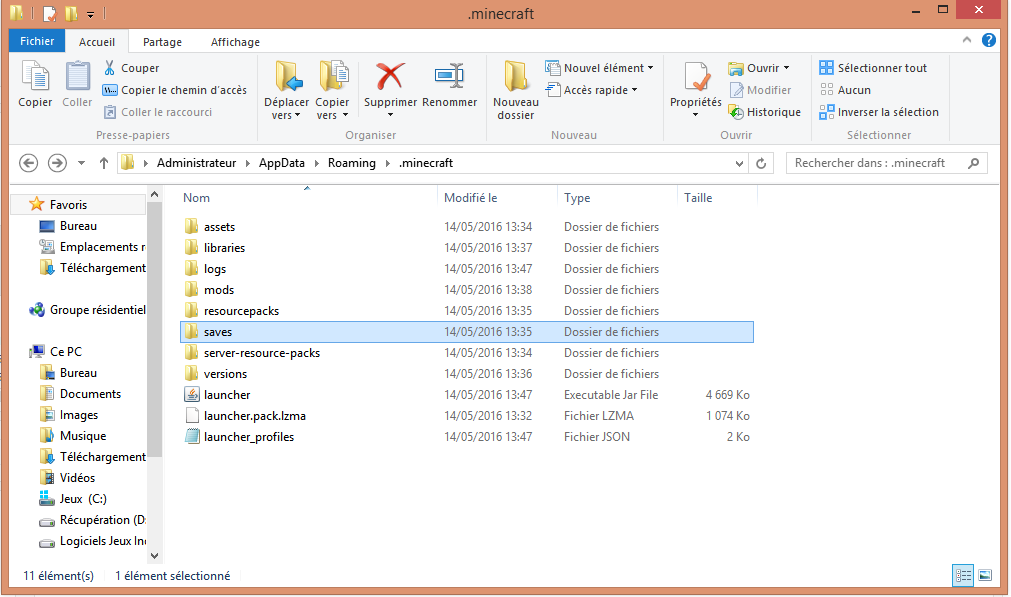Image resolution: width=1011 pixels, height=597 pixels.
Task: Go forward with the right arrow button
Action: 57,163
